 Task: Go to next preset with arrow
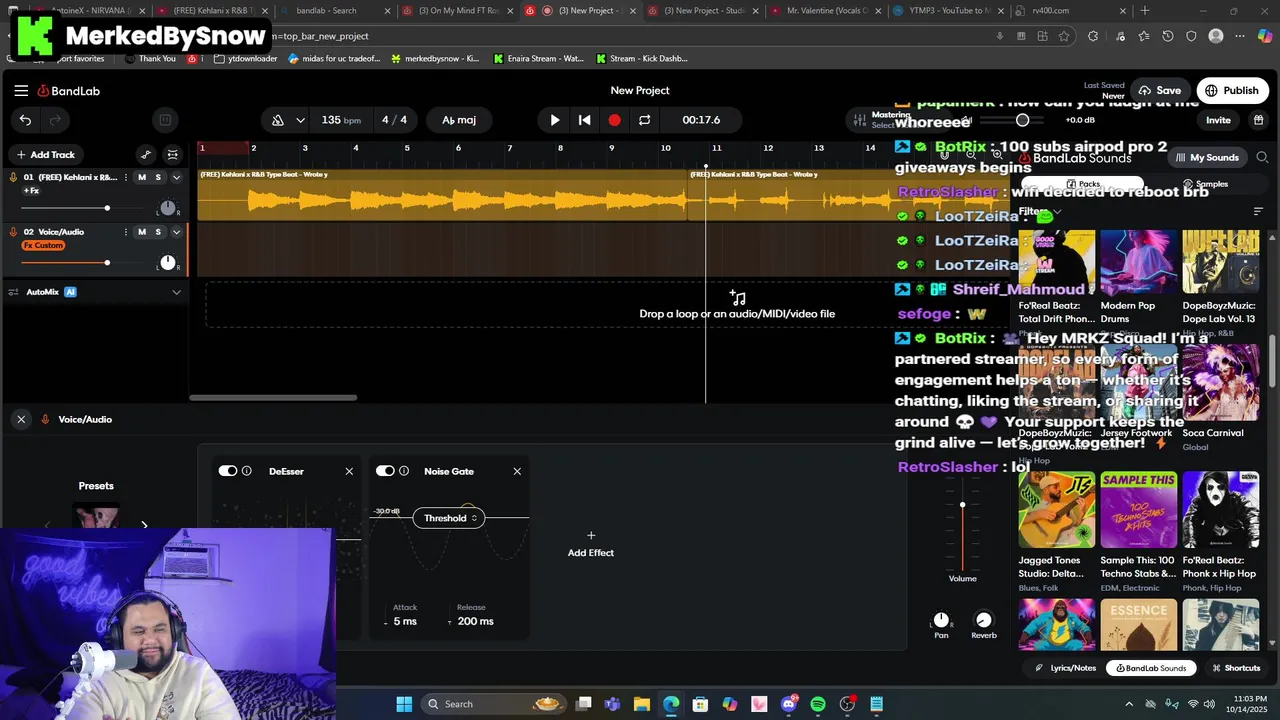[144, 525]
